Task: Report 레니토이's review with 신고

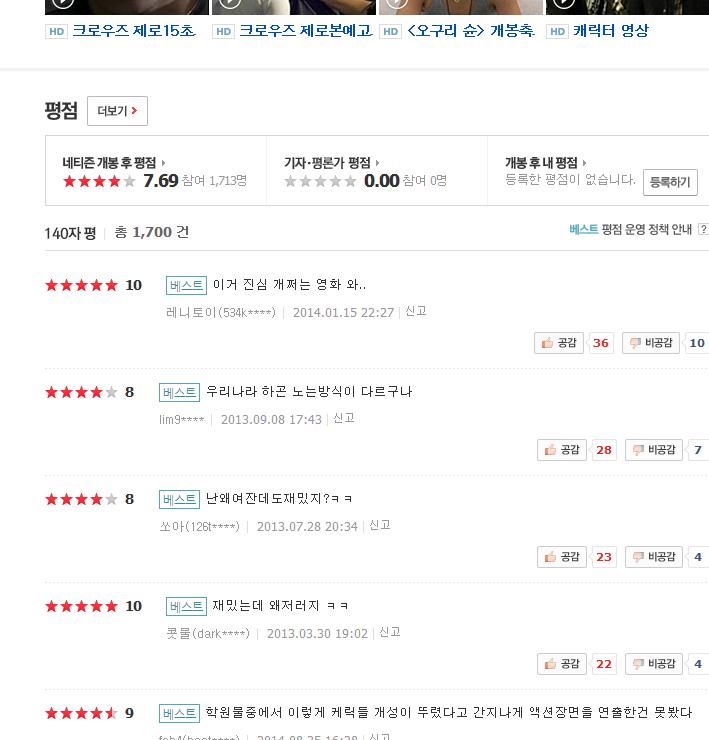Action: 416,312
